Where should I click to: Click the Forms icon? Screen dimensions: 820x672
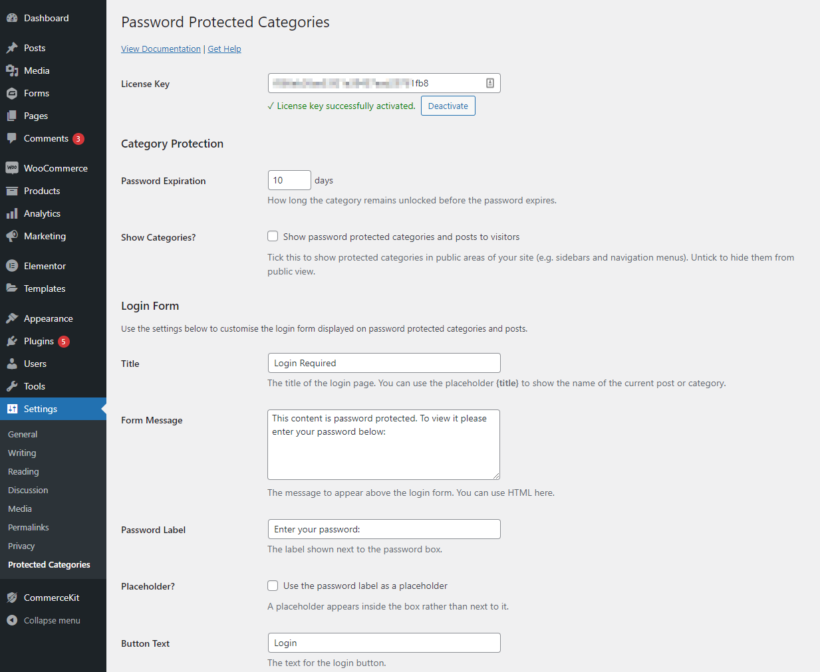[x=12, y=93]
